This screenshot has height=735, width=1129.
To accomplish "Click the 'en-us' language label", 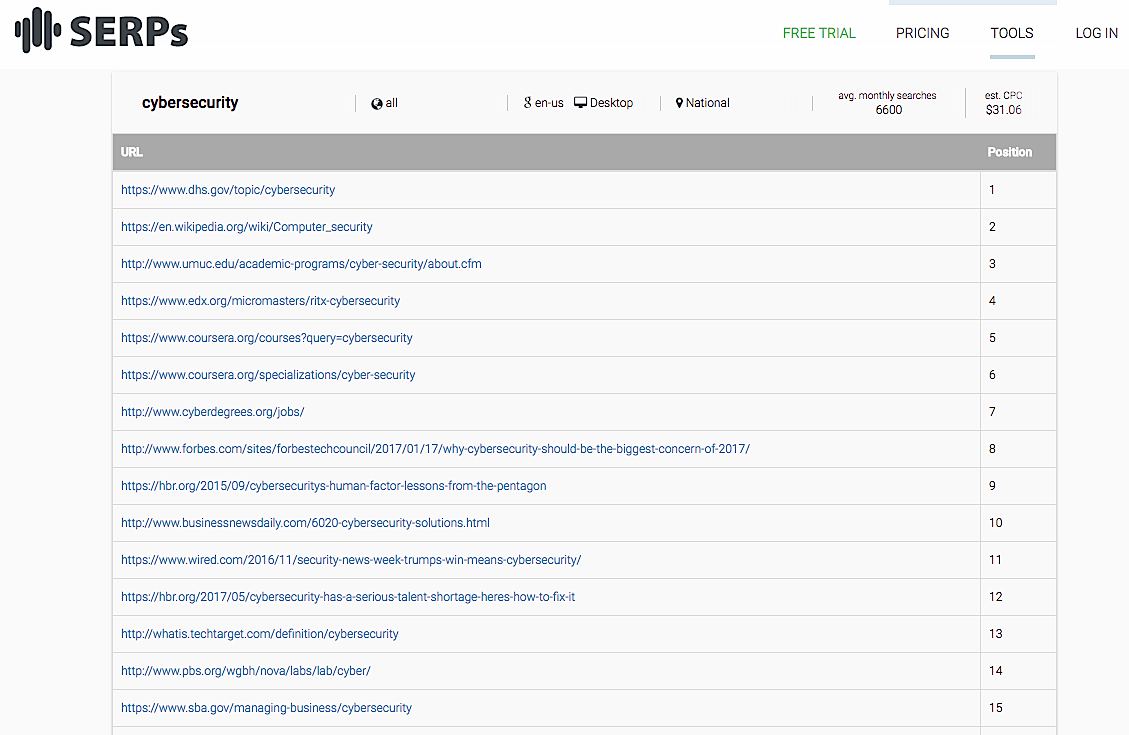I will [x=549, y=103].
